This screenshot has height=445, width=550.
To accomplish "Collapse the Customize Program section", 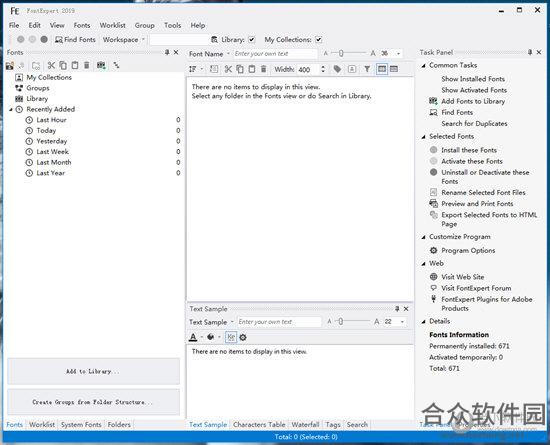I will 423,237.
